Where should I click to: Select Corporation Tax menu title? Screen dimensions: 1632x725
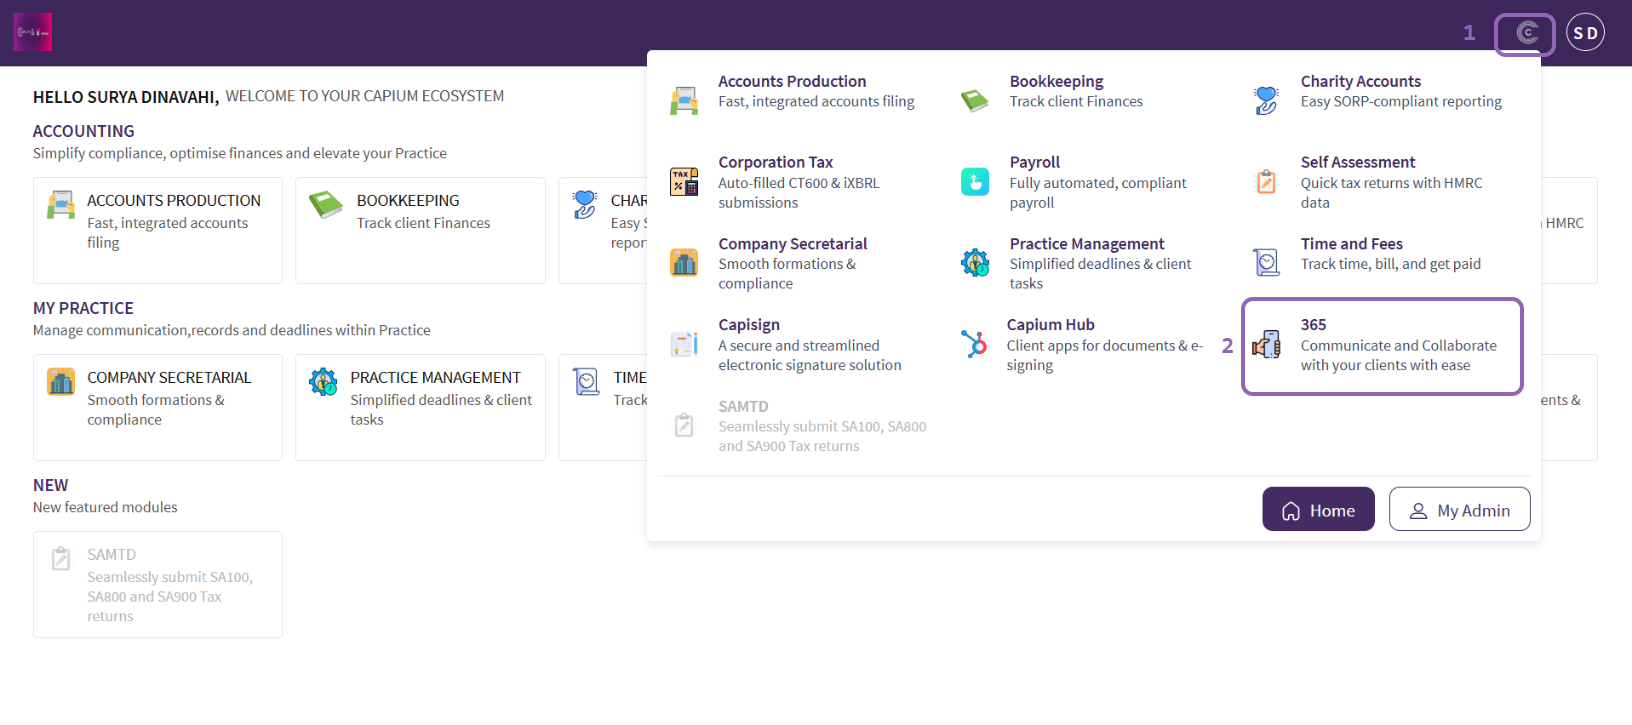775,162
